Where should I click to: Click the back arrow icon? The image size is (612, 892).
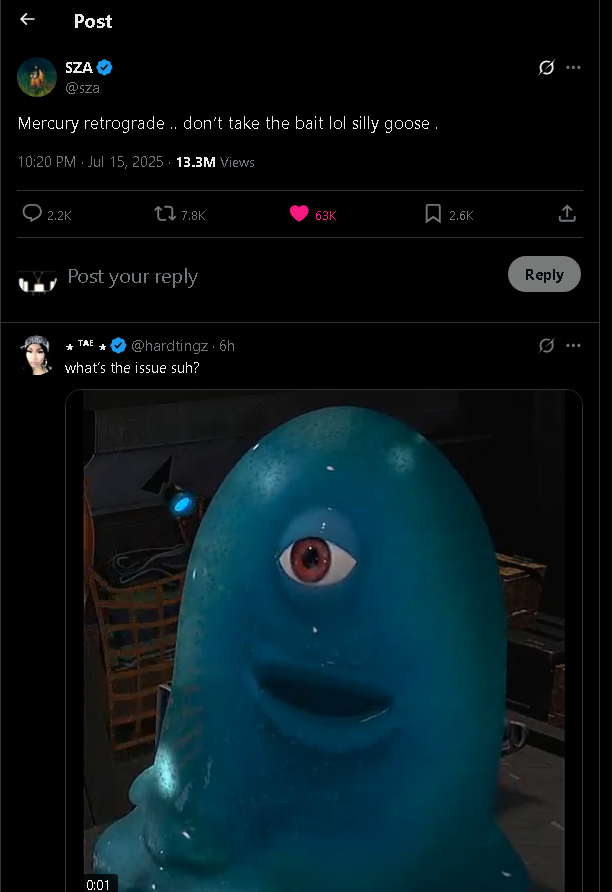pyautogui.click(x=27, y=20)
